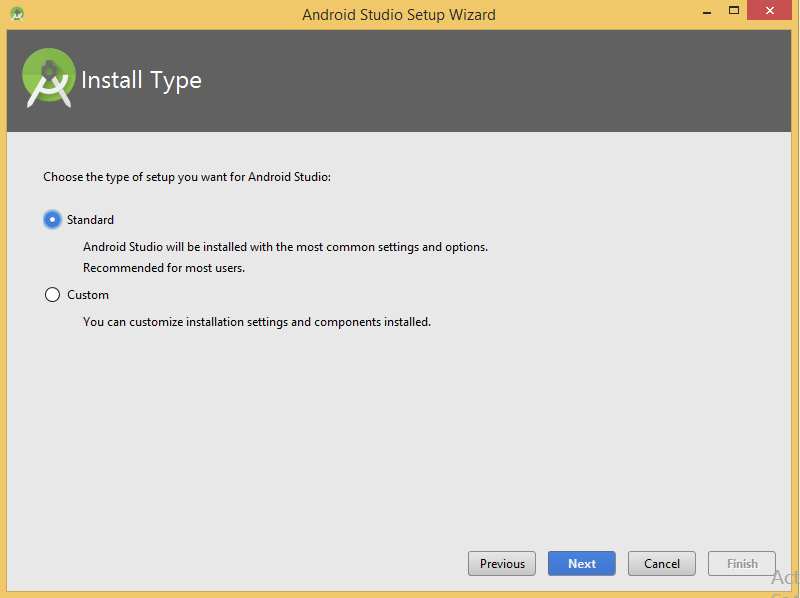The width and height of the screenshot is (800, 598).
Task: Click the "Recommended for most users." text
Action: click(x=164, y=268)
